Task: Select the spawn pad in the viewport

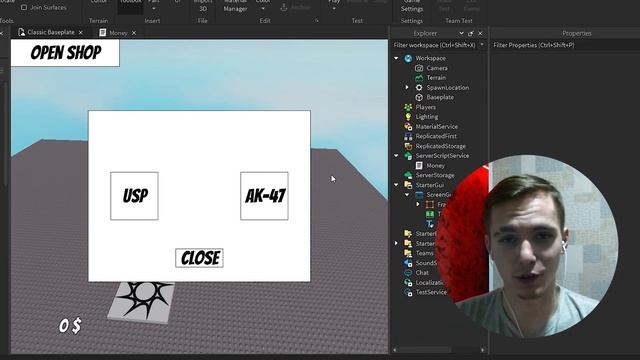Action: click(141, 301)
